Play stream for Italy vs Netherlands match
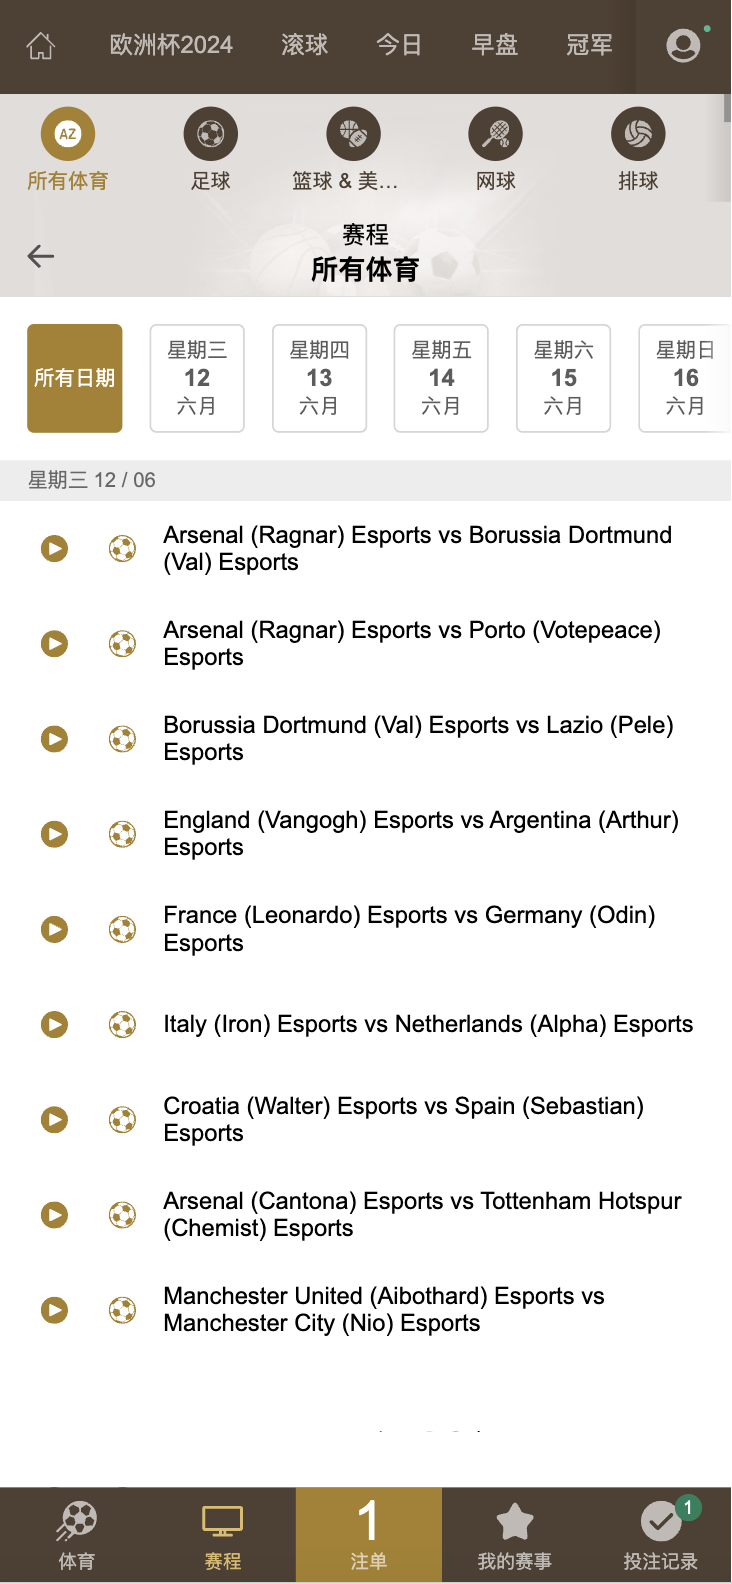 pos(54,1024)
